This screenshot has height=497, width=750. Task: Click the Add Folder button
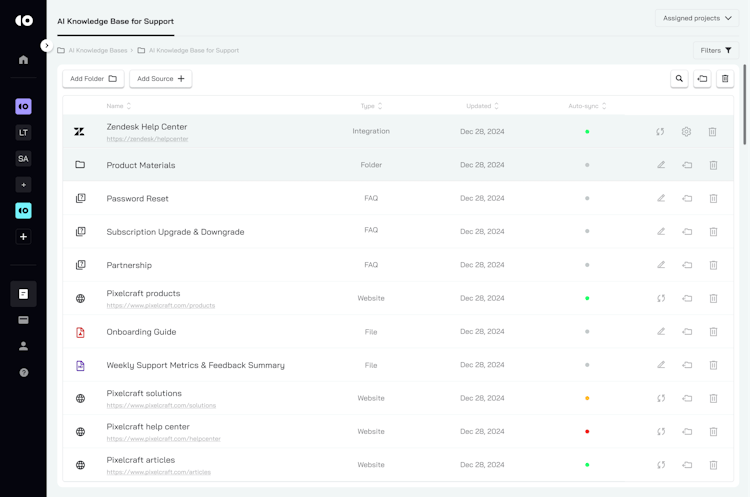pyautogui.click(x=93, y=79)
